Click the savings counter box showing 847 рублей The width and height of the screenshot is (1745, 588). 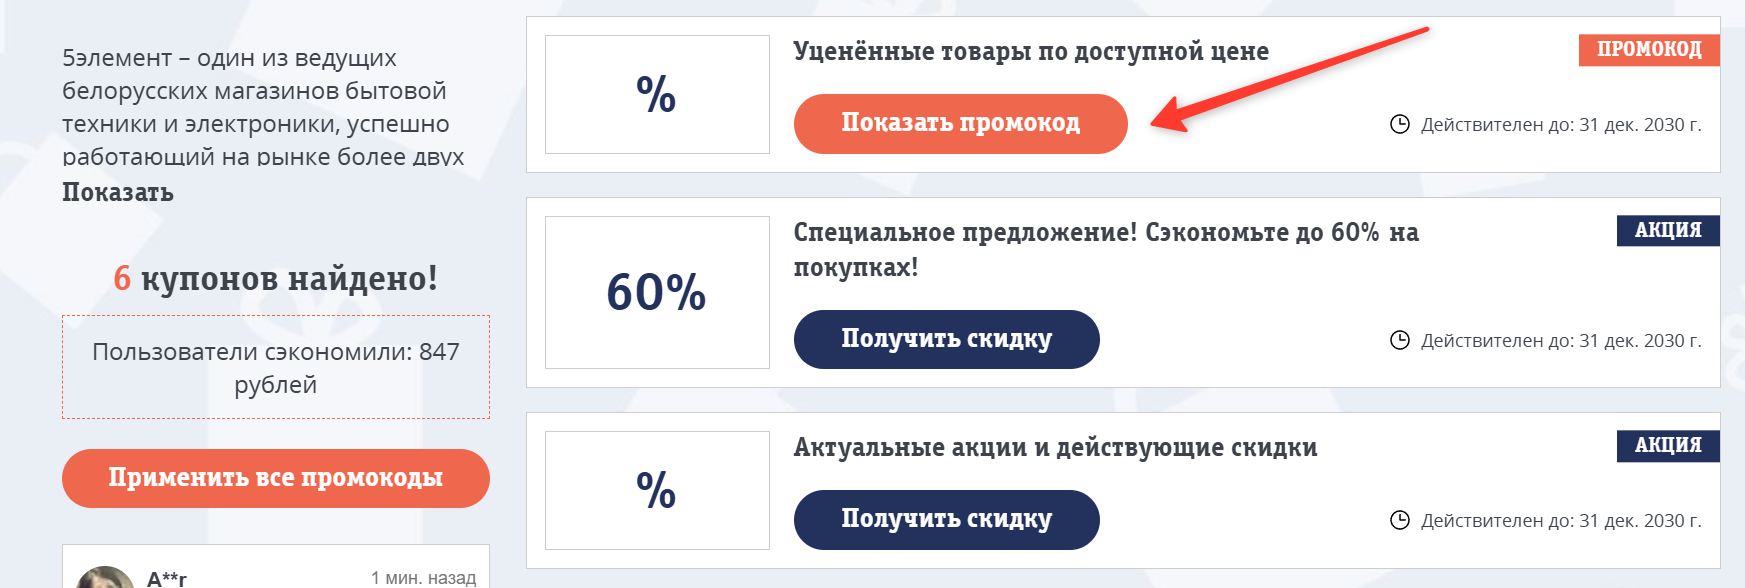tap(276, 363)
